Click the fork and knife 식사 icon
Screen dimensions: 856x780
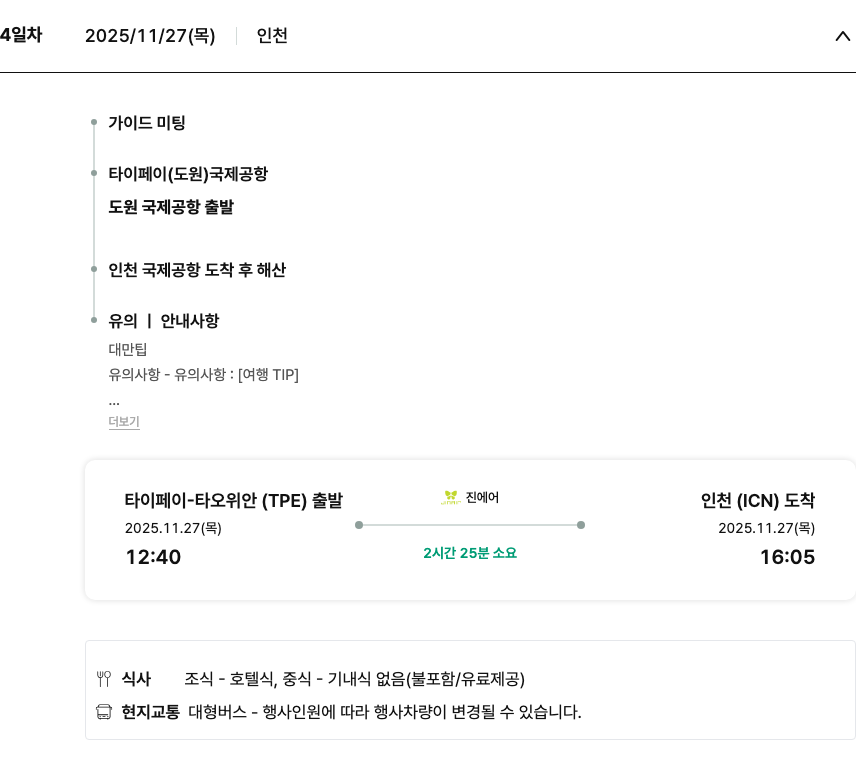pos(104,679)
